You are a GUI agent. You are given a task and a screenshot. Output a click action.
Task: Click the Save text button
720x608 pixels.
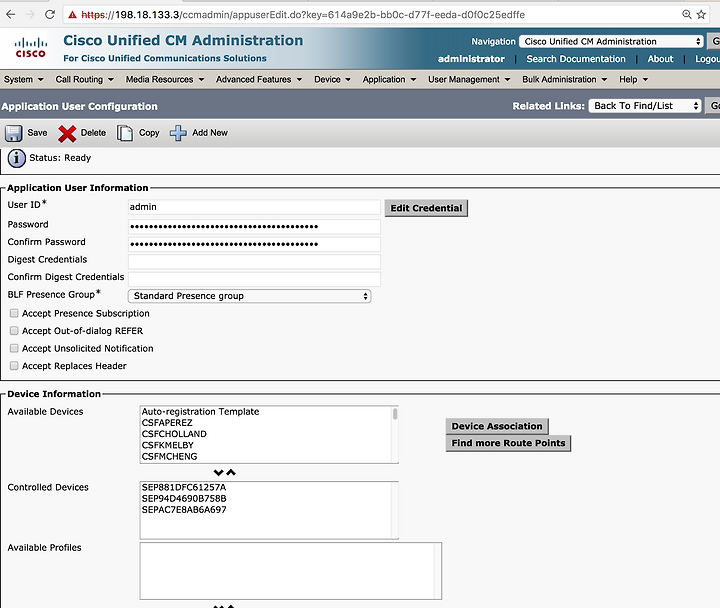pyautogui.click(x=37, y=133)
